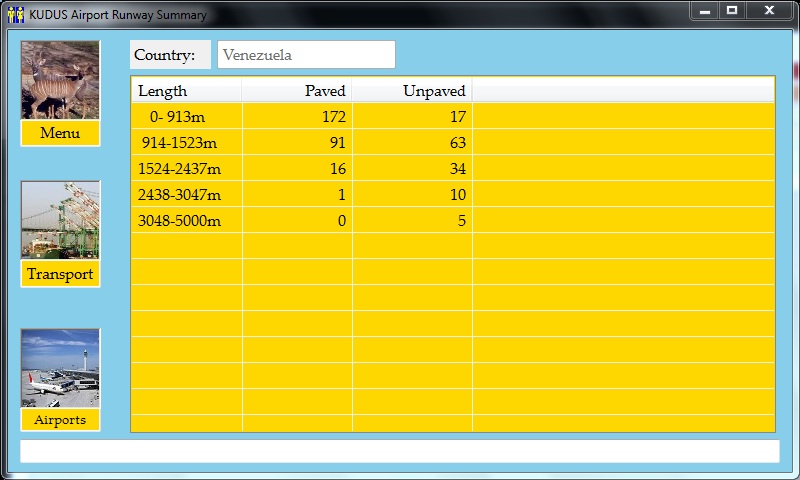Maximize the KUDUS window
Screen dimensions: 800x480
click(732, 10)
